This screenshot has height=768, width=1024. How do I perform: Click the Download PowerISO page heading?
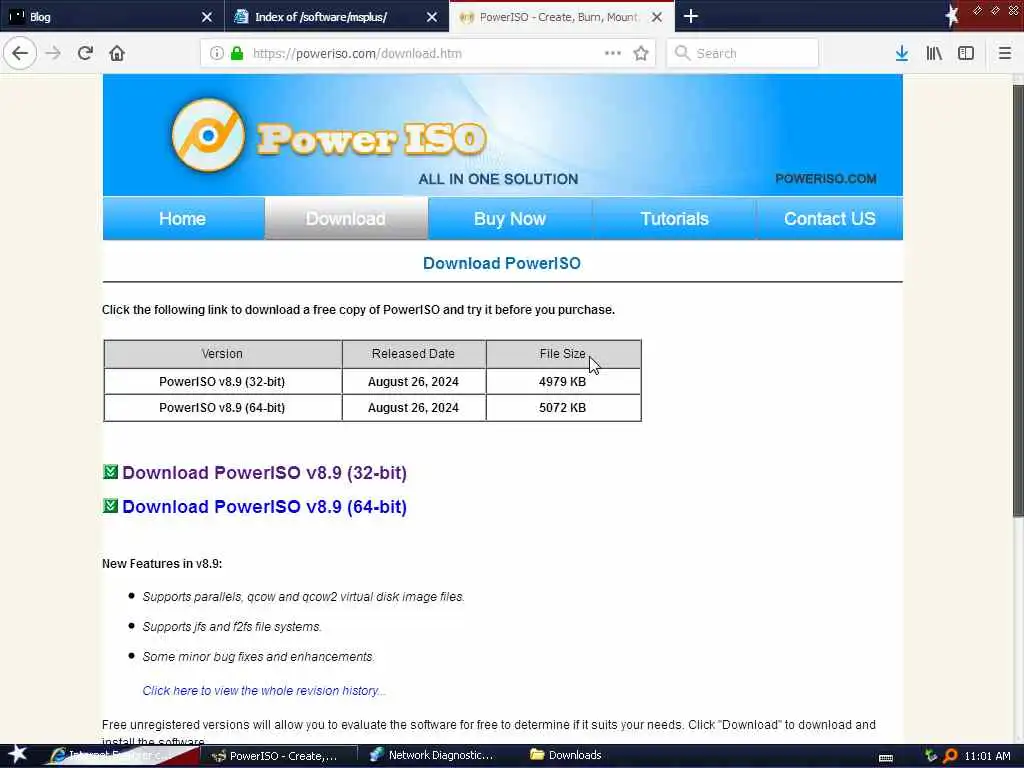pos(502,263)
